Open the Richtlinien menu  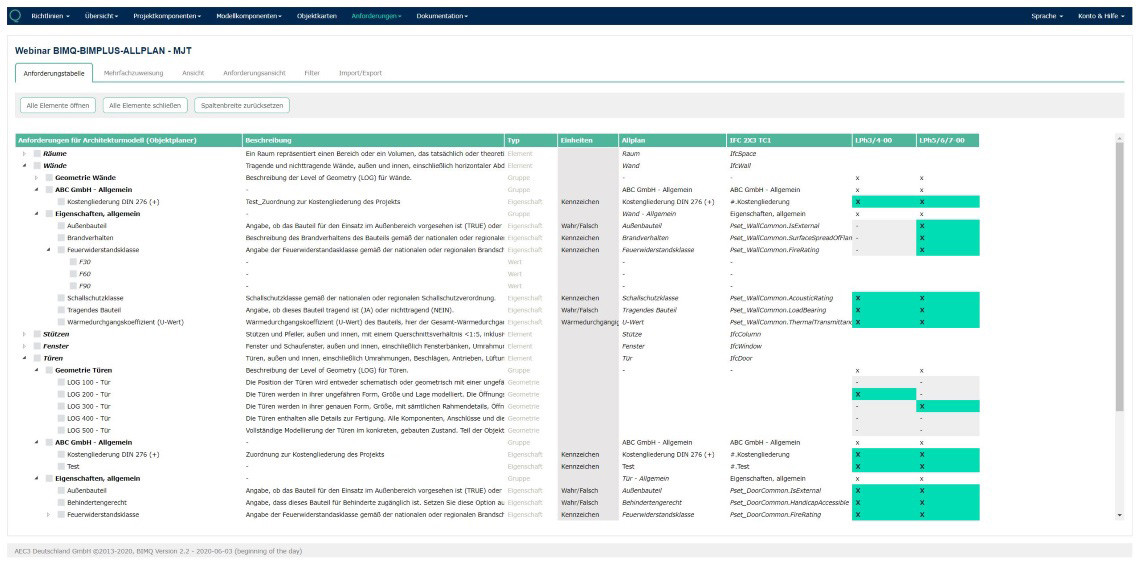[x=50, y=16]
